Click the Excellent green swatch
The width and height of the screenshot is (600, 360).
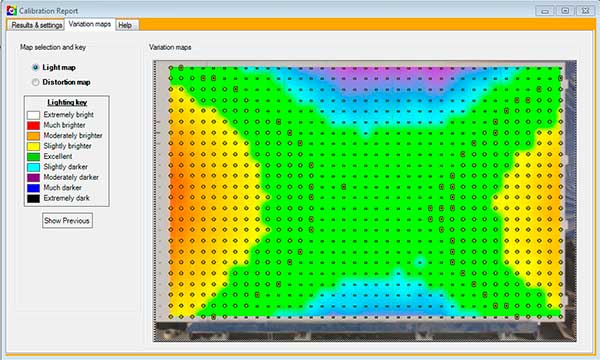[x=33, y=156]
